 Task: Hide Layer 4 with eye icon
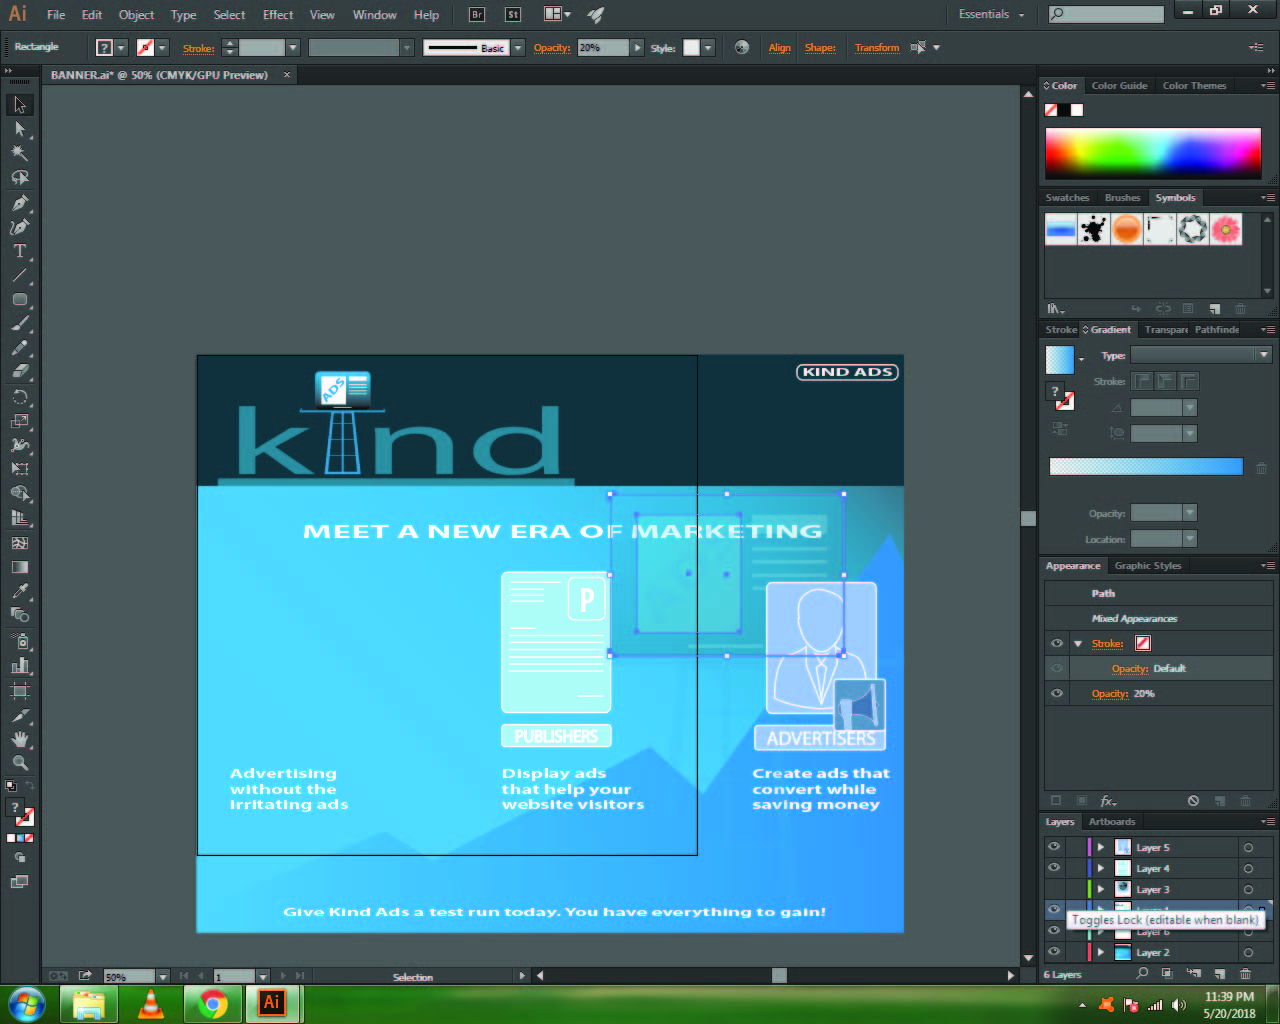click(x=1054, y=868)
